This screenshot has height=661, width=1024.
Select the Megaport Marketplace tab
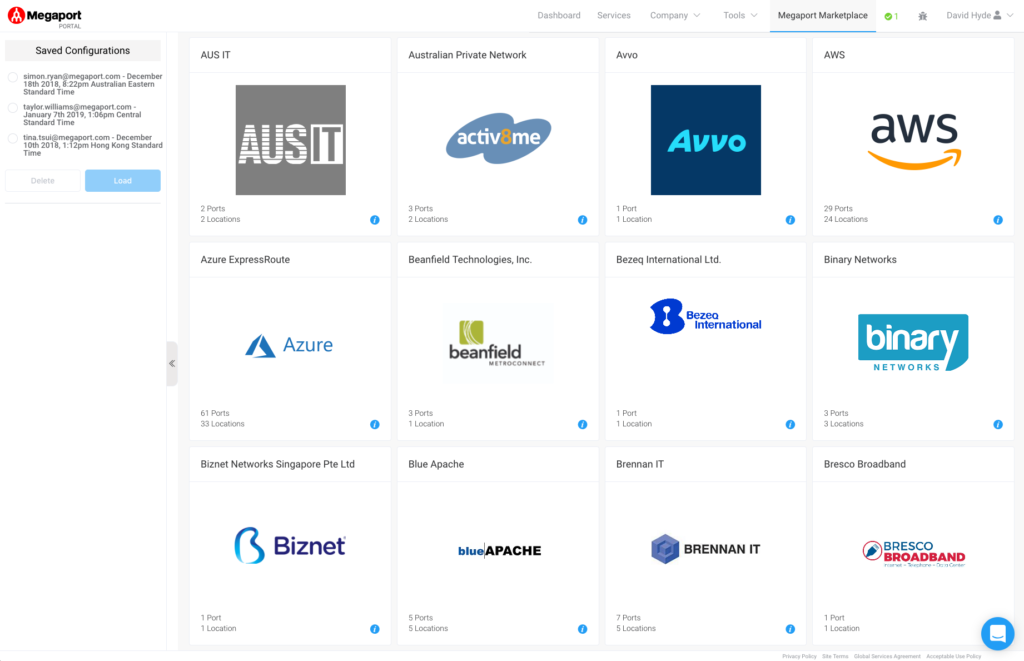822,16
